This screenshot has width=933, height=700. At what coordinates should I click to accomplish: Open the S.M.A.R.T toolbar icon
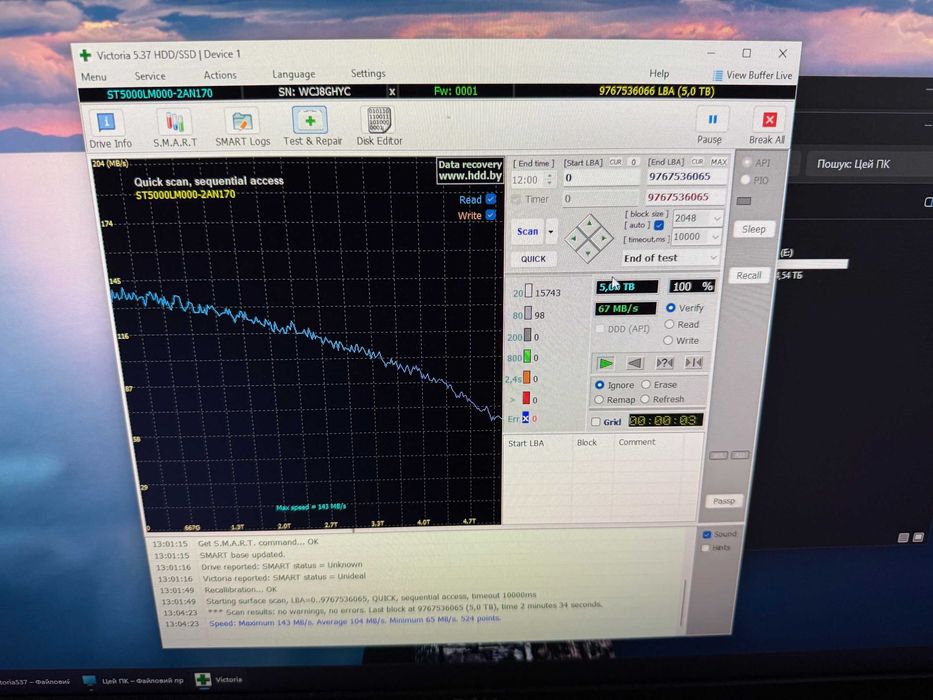click(x=175, y=129)
